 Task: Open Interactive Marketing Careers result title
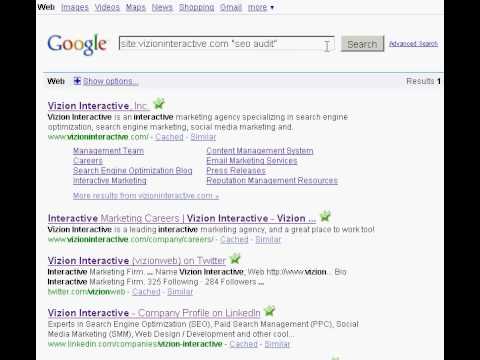point(182,218)
